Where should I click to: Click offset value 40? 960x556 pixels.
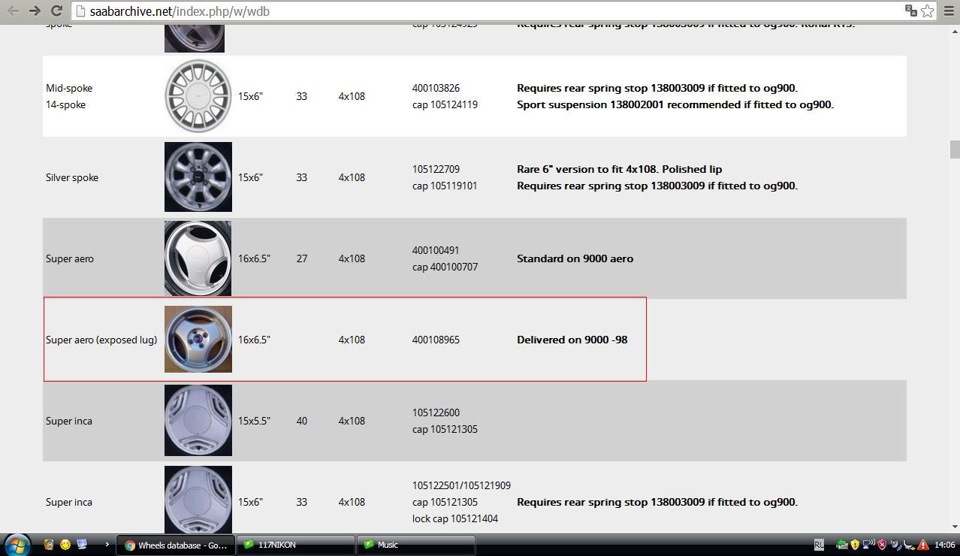tap(302, 421)
